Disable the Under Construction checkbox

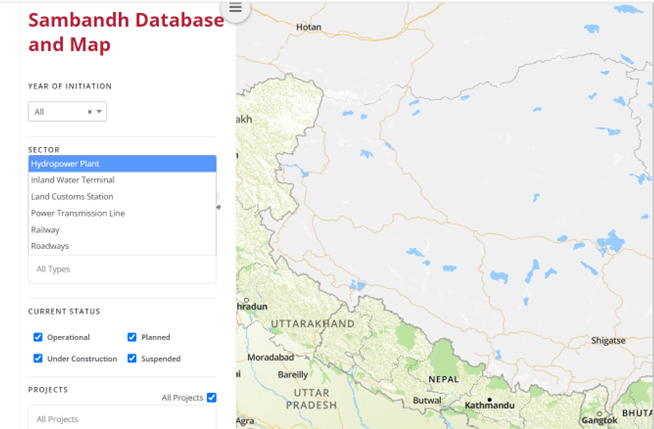tap(38, 358)
